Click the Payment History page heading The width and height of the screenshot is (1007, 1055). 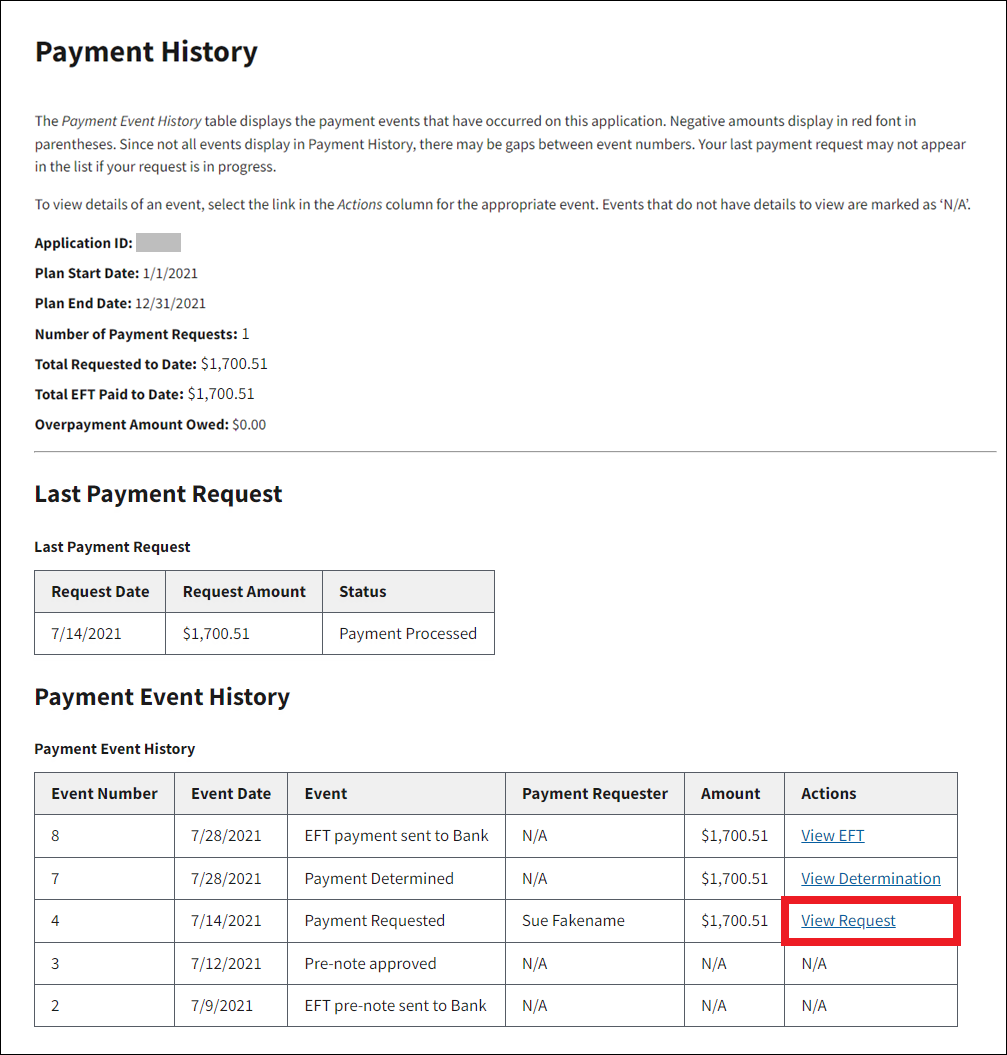(146, 52)
